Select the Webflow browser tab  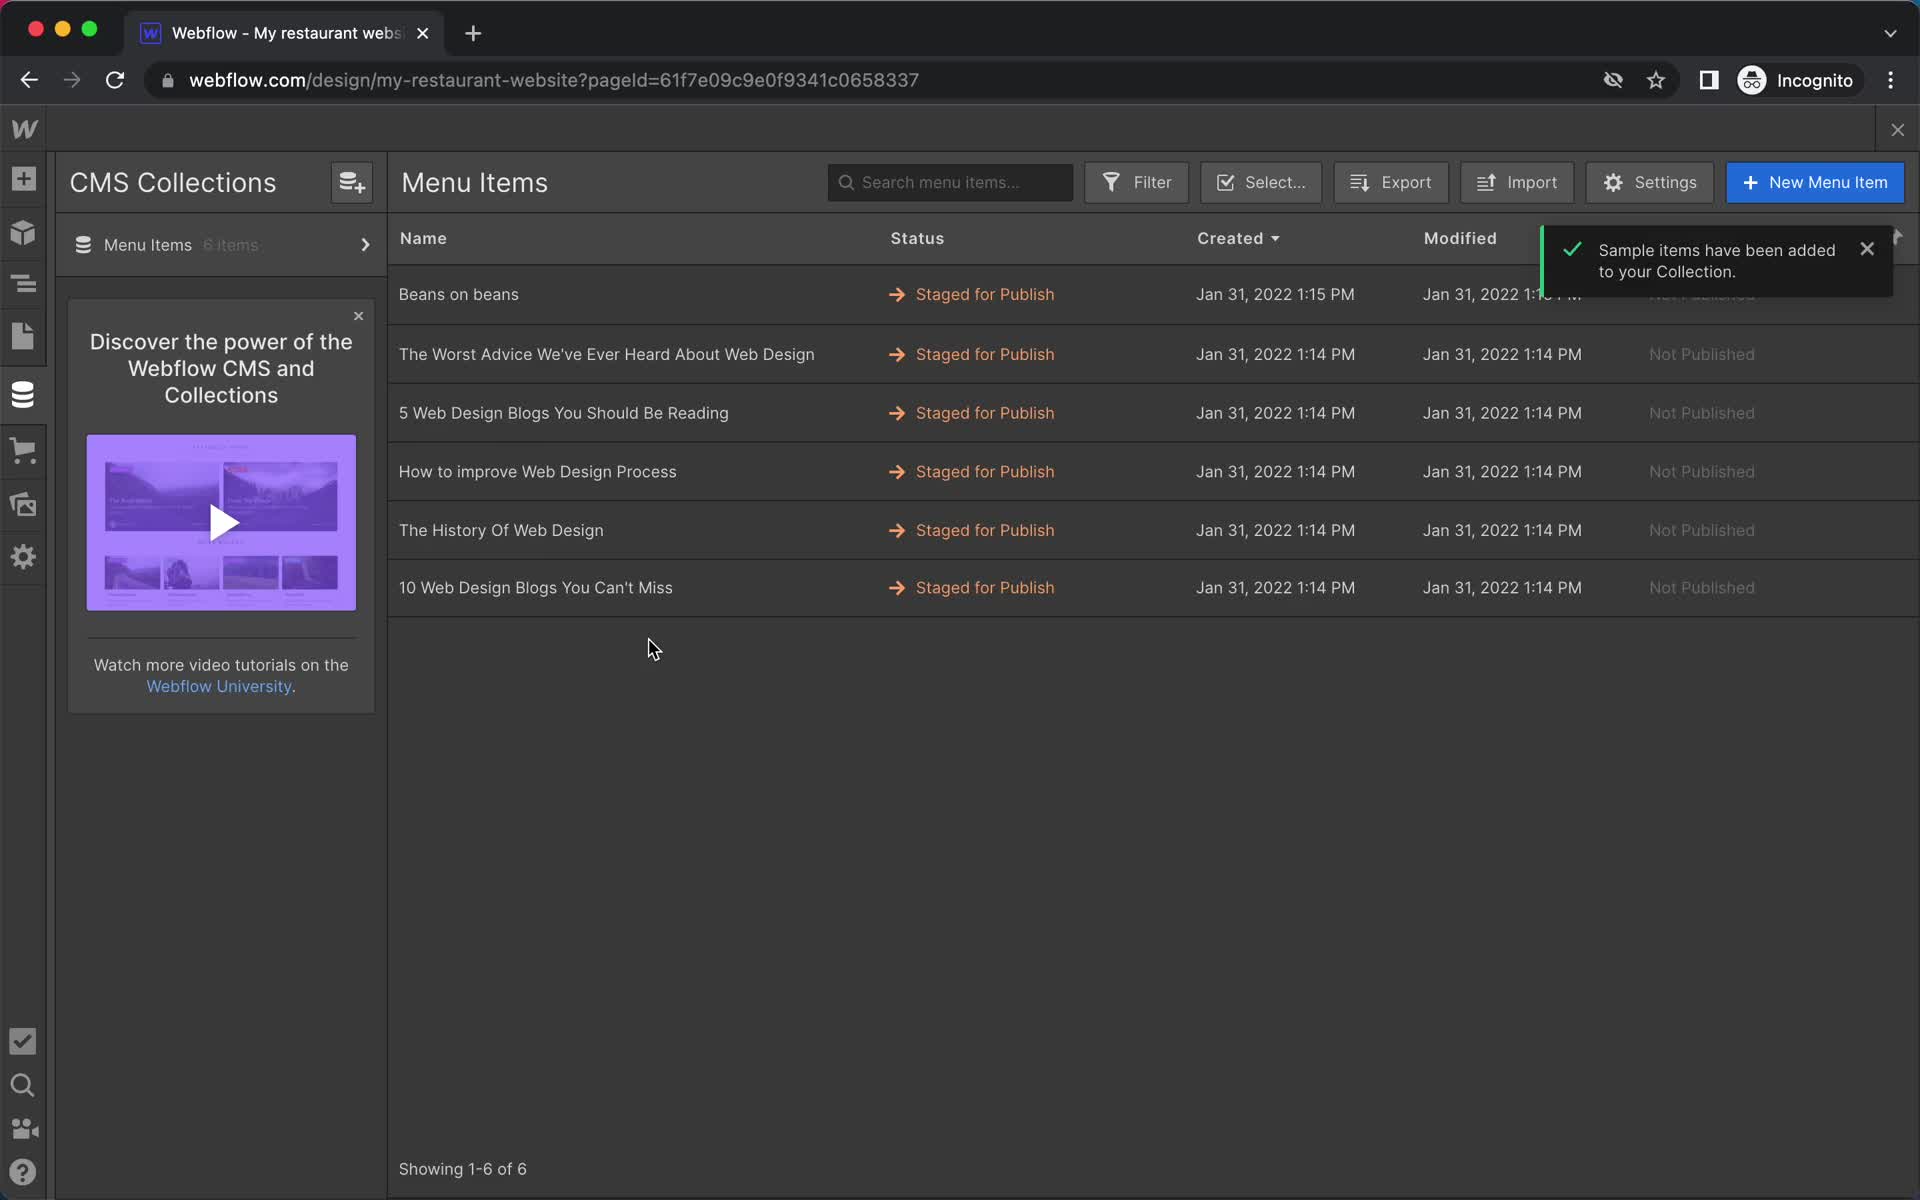285,33
